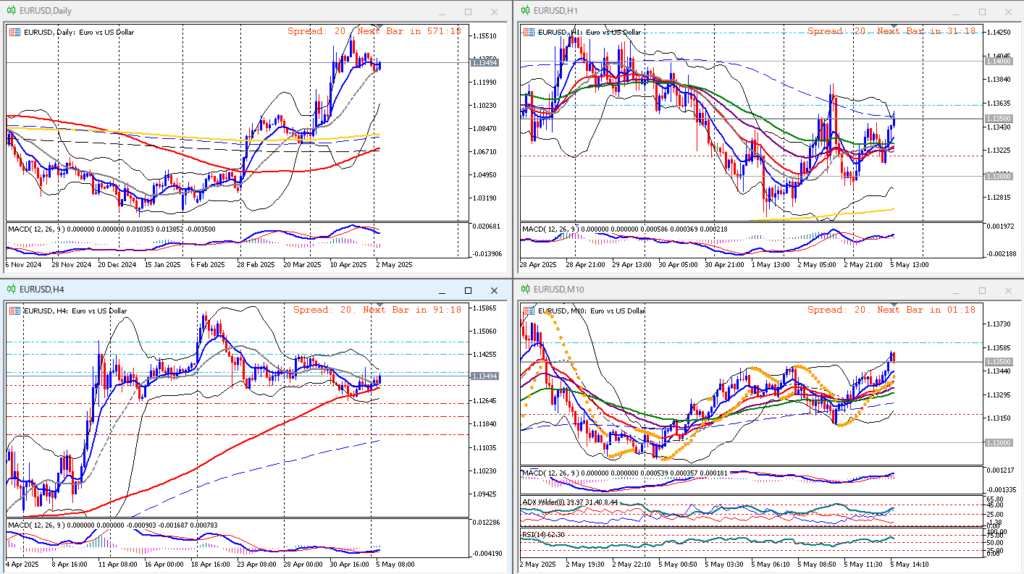Click the 1.14000 level tag on H1 chart
This screenshot has width=1024, height=574.
coord(999,61)
